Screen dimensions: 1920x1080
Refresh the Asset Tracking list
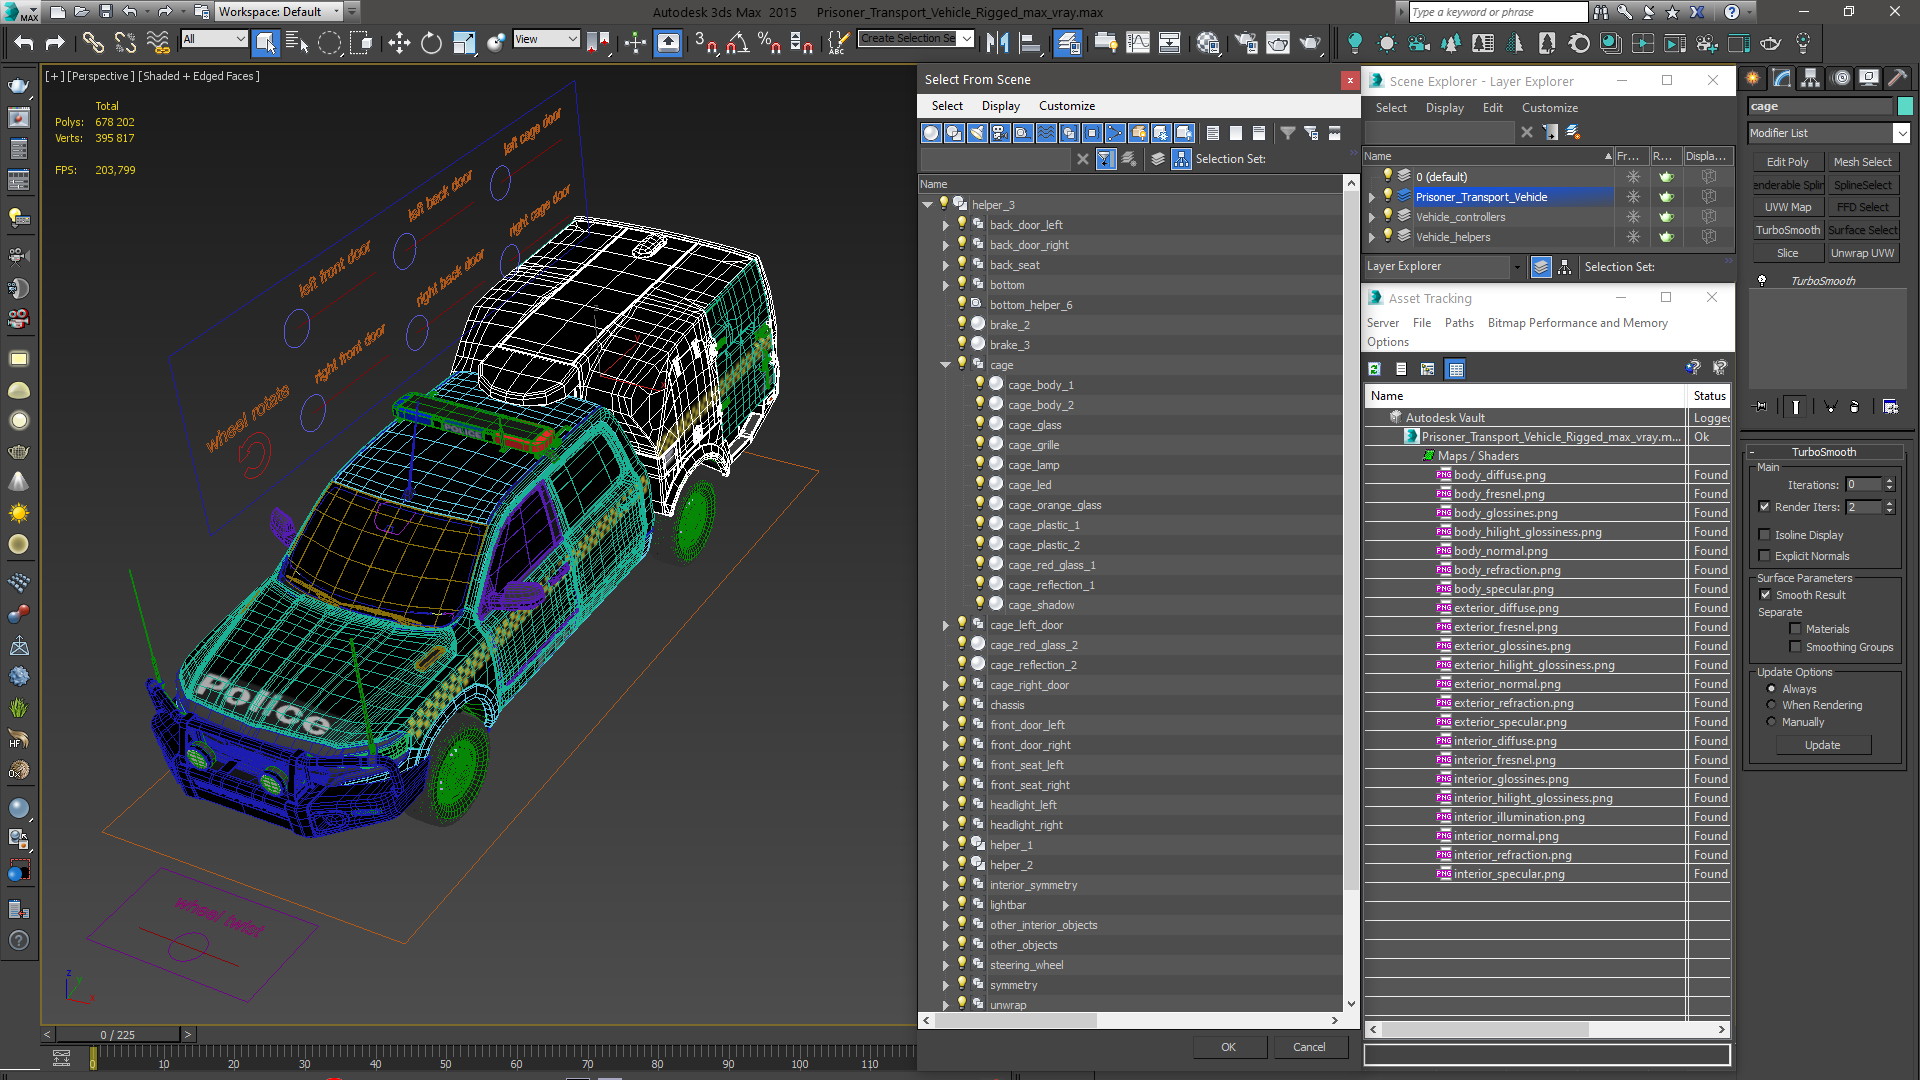point(1375,369)
